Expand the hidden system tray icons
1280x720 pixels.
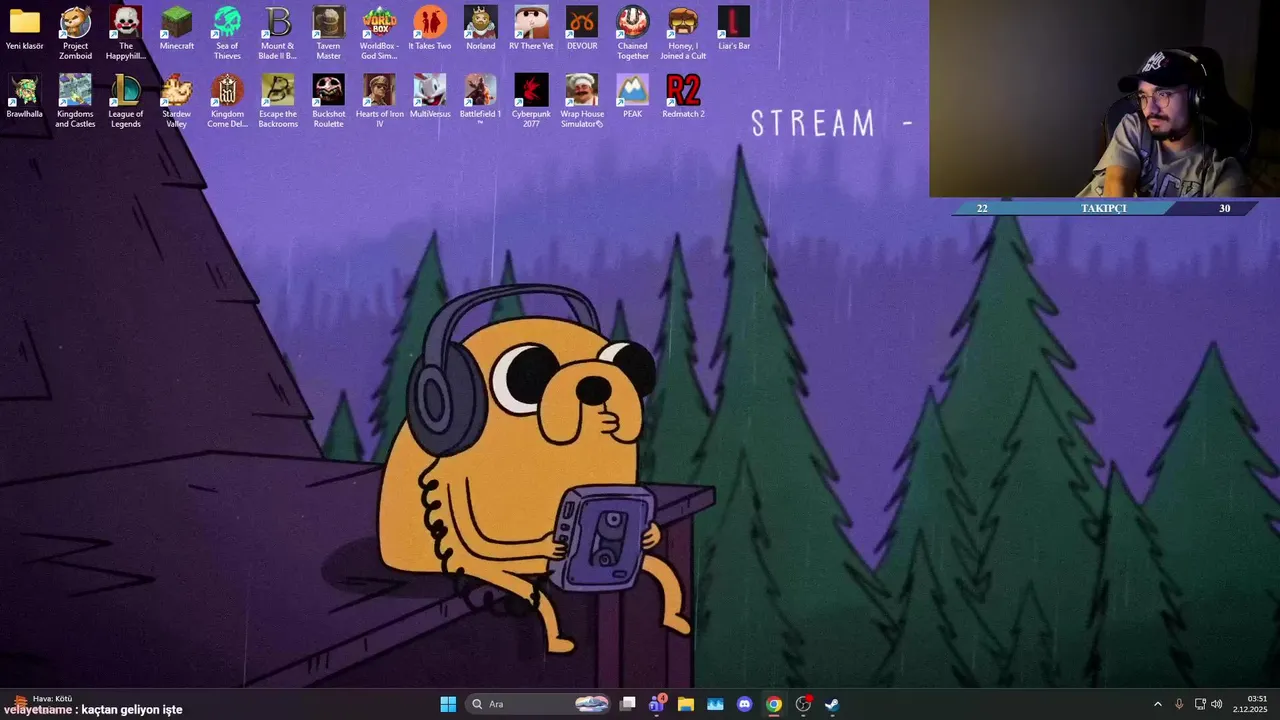1158,704
